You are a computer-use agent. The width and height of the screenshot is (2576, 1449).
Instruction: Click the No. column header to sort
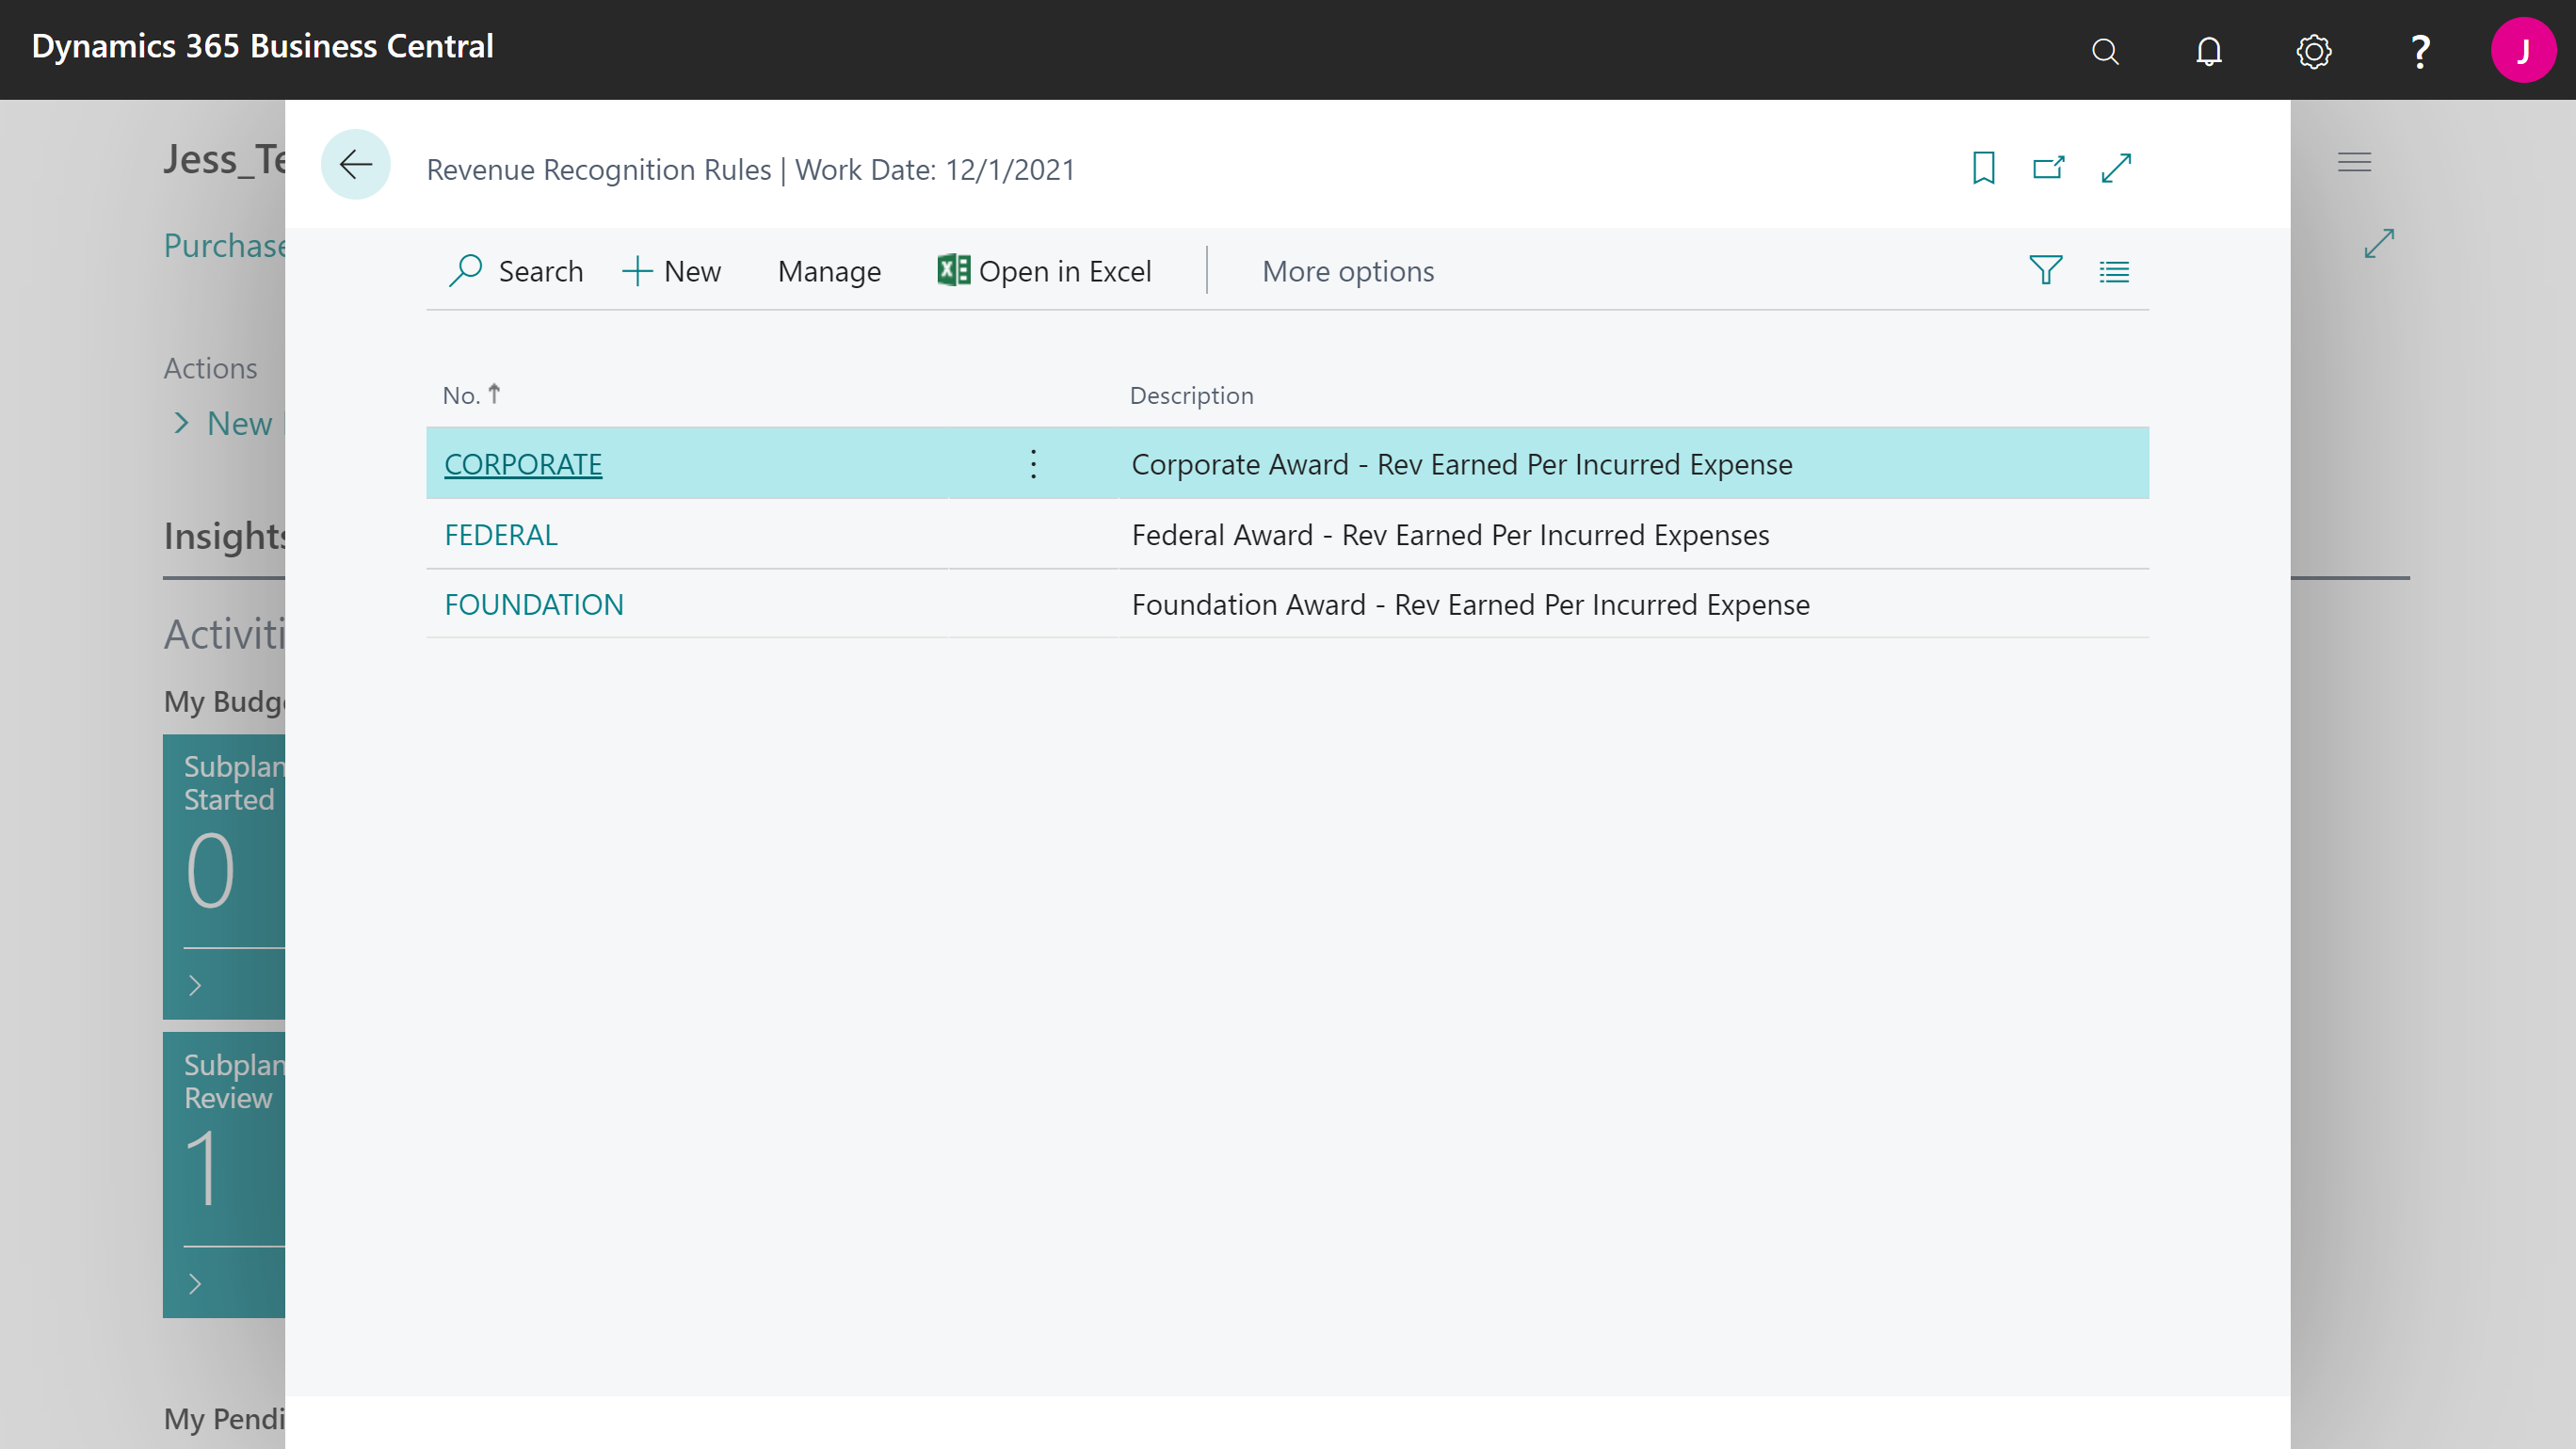pos(475,394)
